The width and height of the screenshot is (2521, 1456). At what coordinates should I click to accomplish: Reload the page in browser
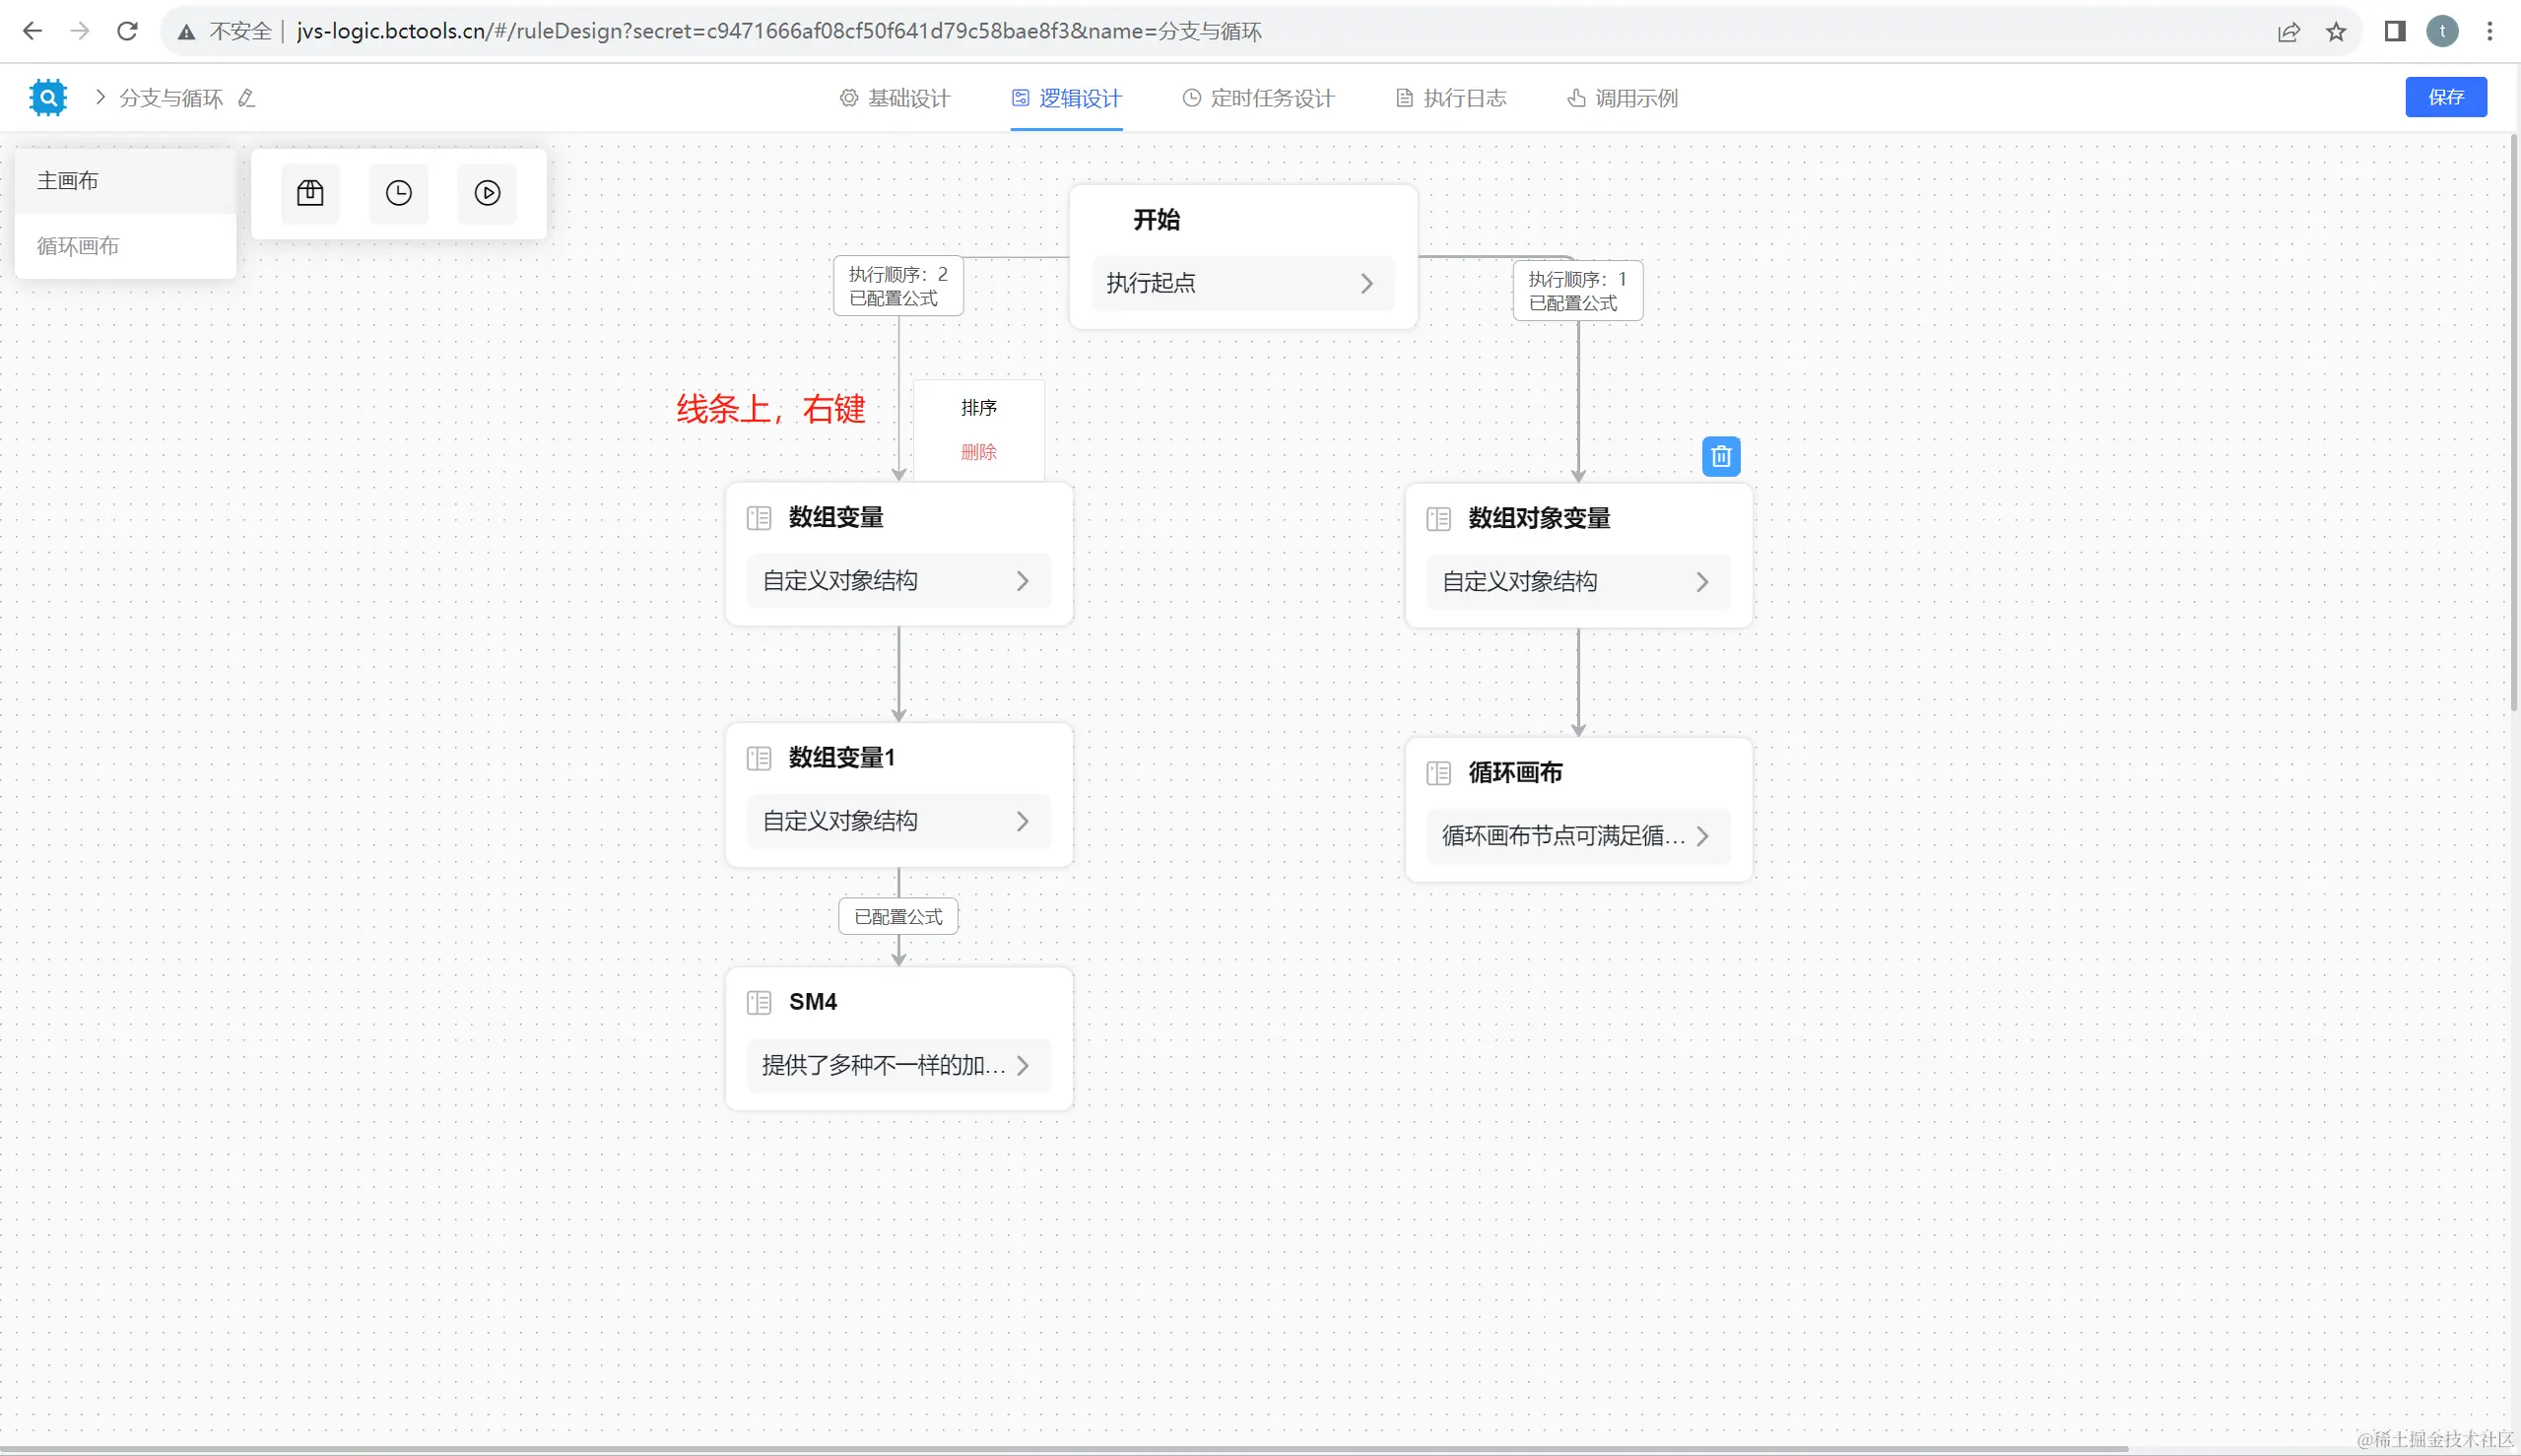click(x=127, y=31)
